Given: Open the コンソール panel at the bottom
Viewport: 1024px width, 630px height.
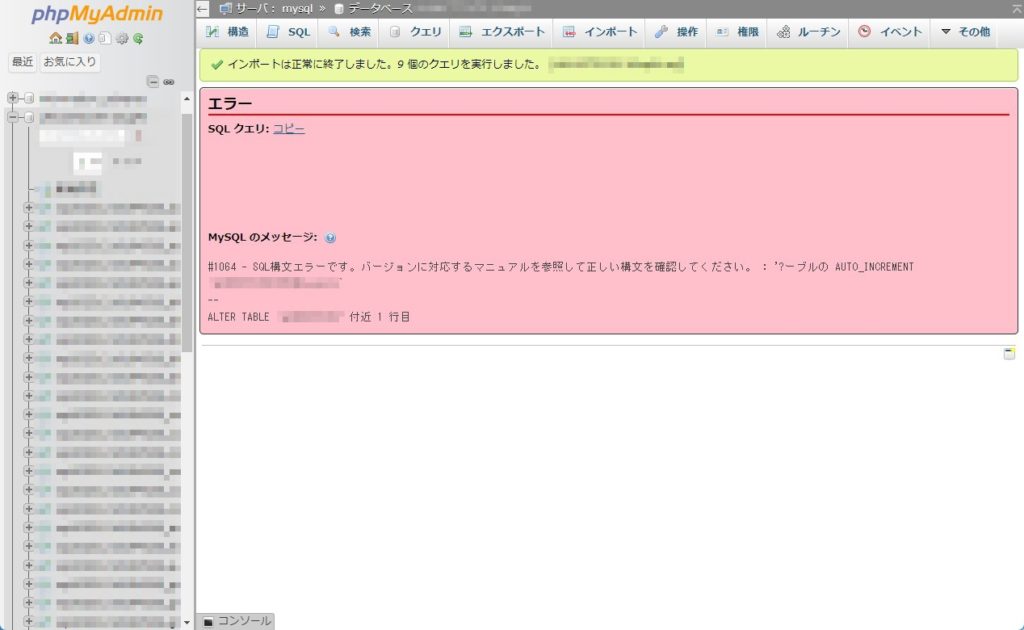Looking at the screenshot, I should point(236,621).
